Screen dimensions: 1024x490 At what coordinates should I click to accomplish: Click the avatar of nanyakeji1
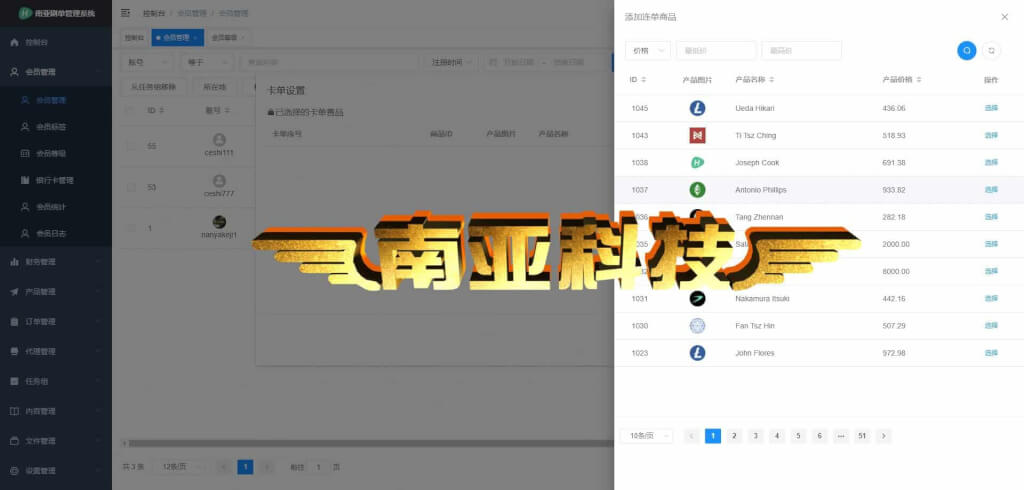[x=219, y=222]
